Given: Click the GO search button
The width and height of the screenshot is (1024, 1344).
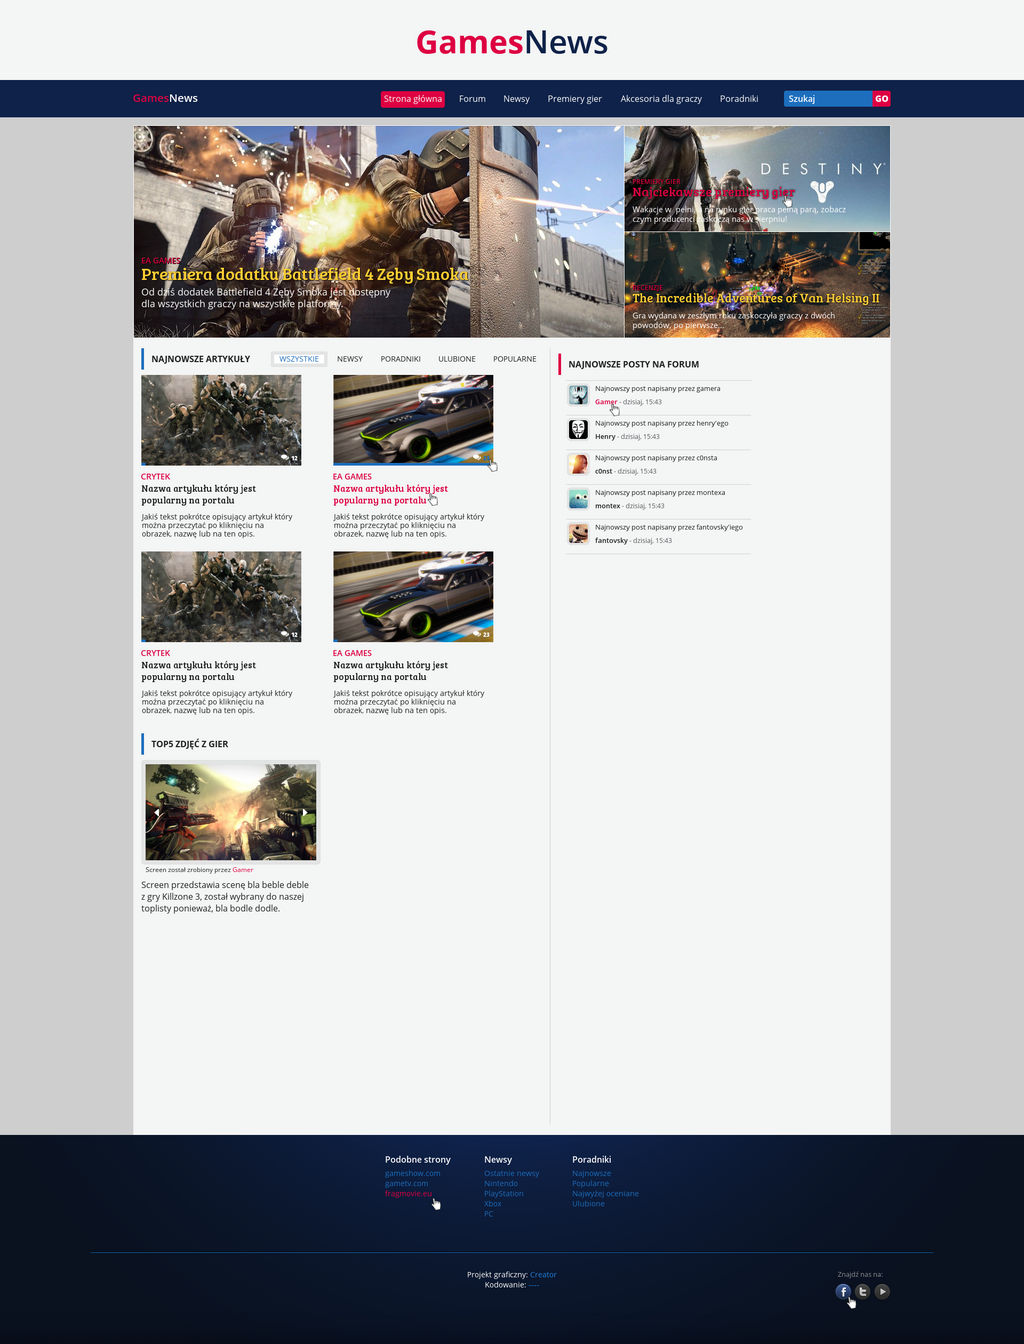Looking at the screenshot, I should 881,99.
